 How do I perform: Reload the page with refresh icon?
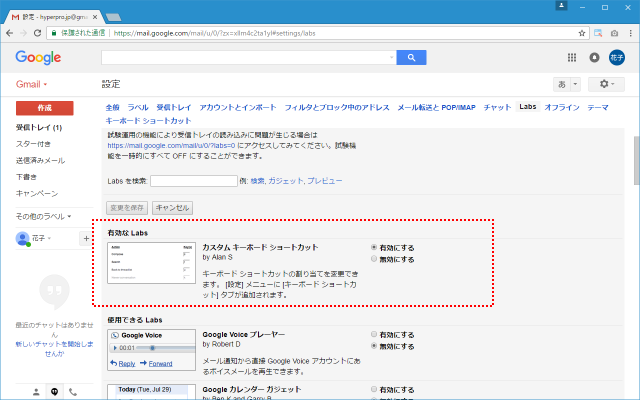pos(37,33)
